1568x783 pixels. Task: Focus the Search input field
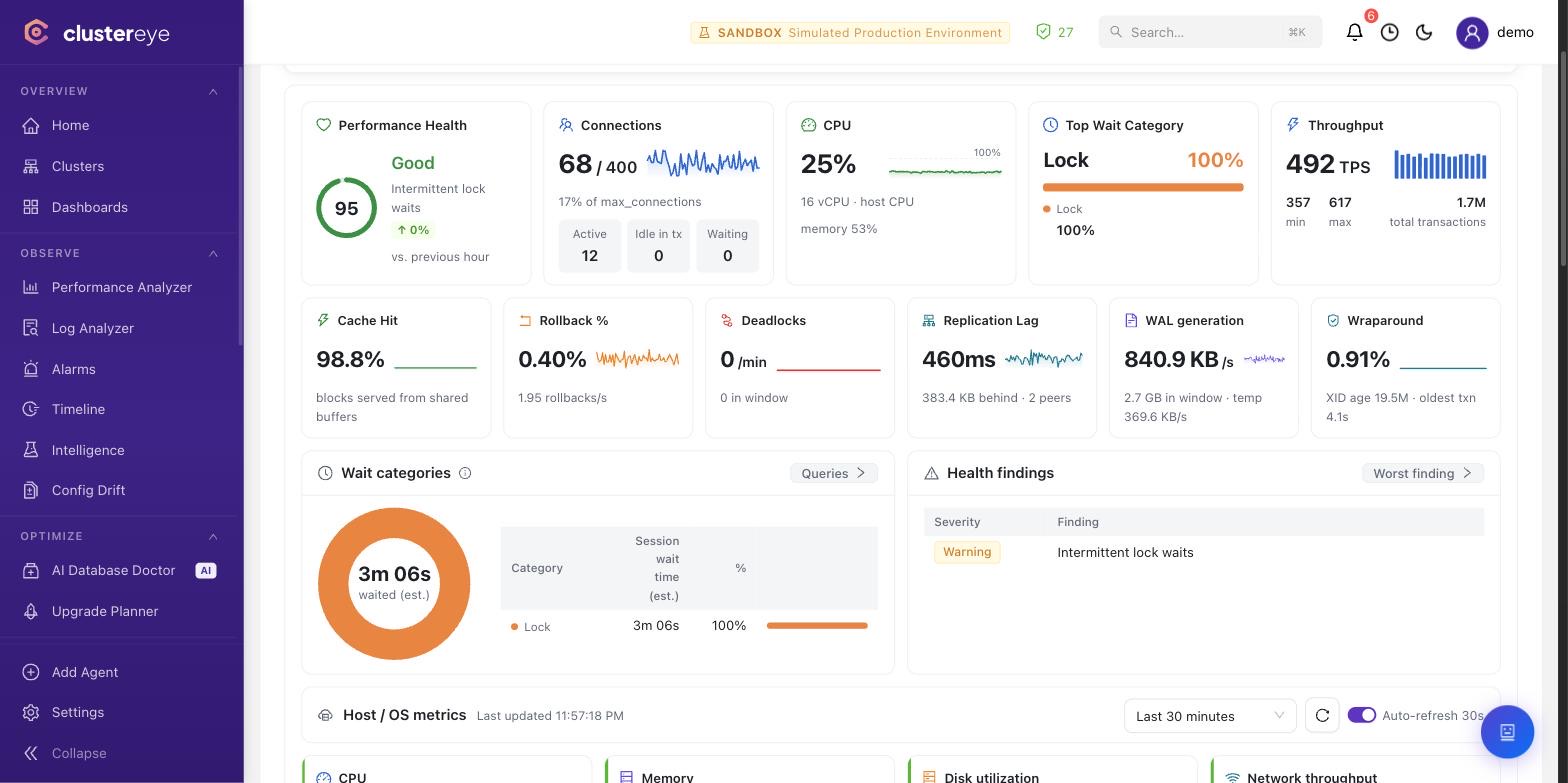click(x=1210, y=32)
